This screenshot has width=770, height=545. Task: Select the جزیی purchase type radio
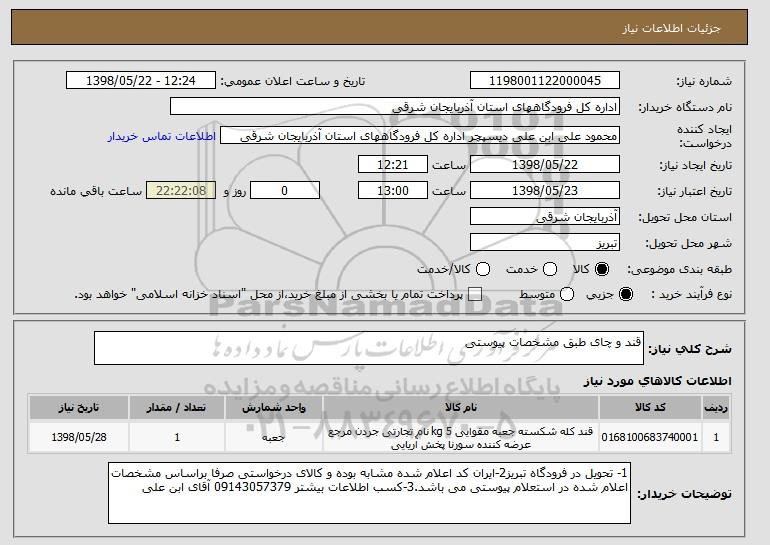pyautogui.click(x=626, y=294)
